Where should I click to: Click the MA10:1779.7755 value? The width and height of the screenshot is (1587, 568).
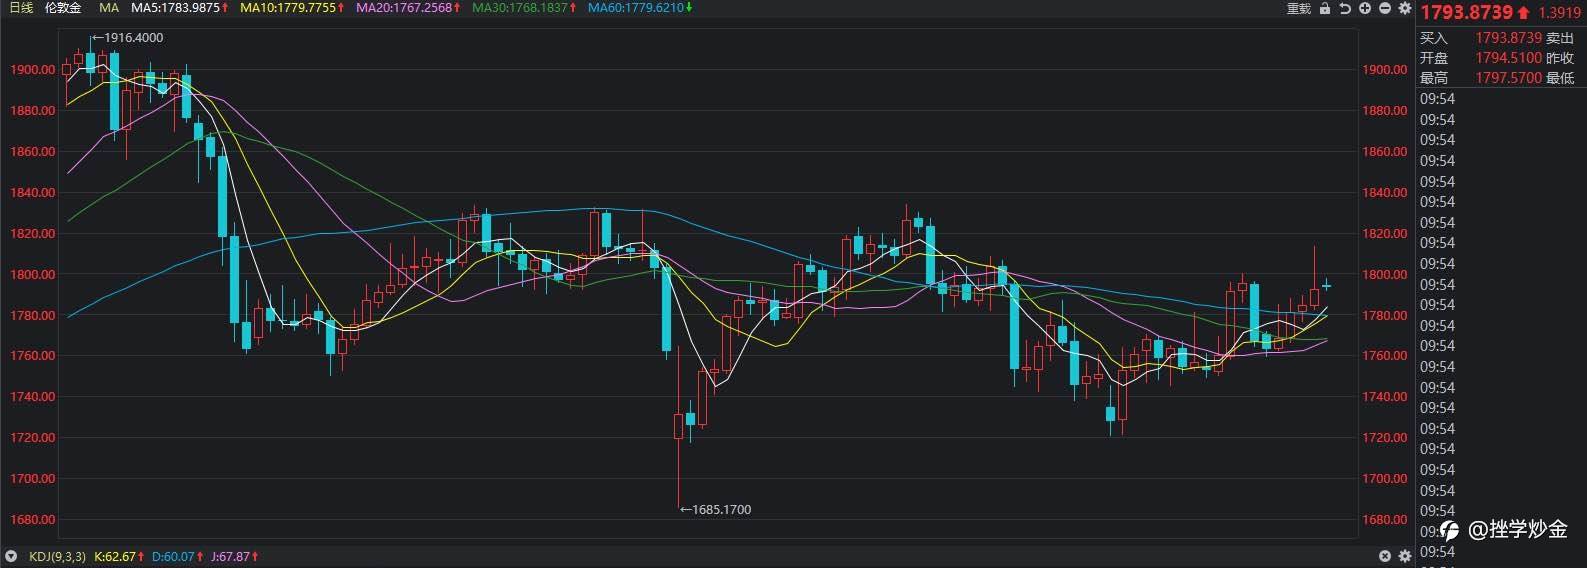pyautogui.click(x=288, y=8)
